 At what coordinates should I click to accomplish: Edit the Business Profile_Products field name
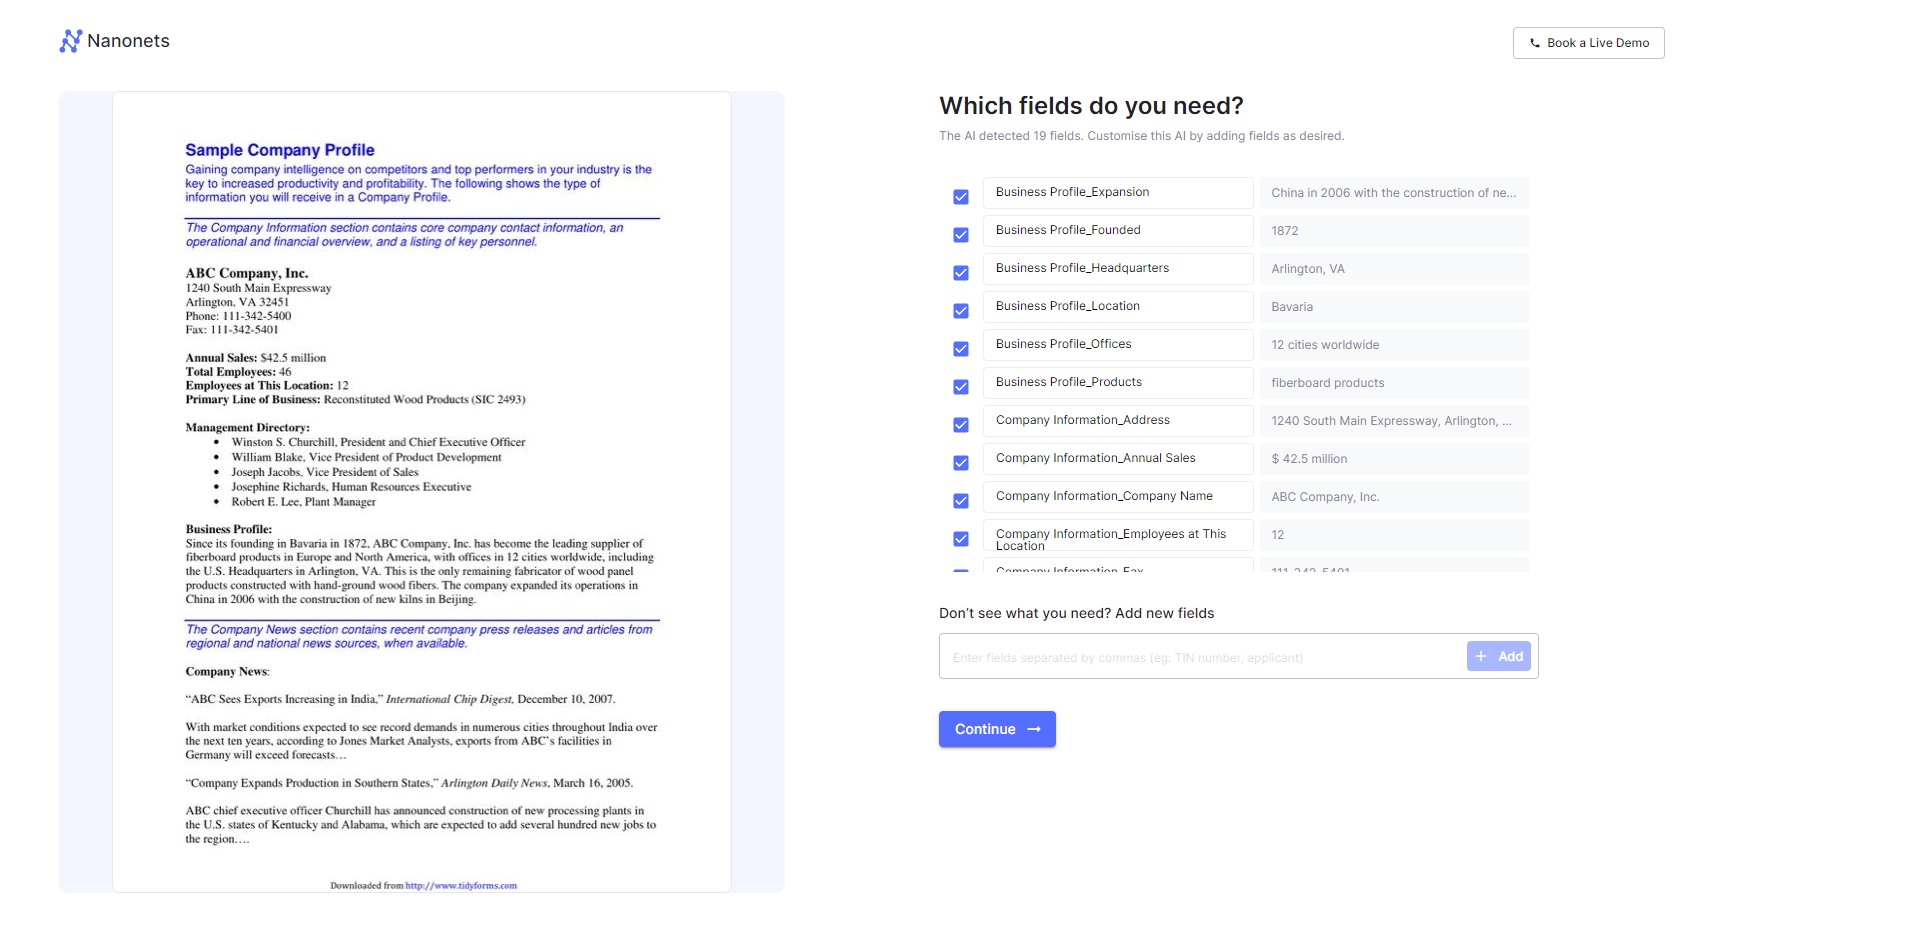click(1118, 383)
